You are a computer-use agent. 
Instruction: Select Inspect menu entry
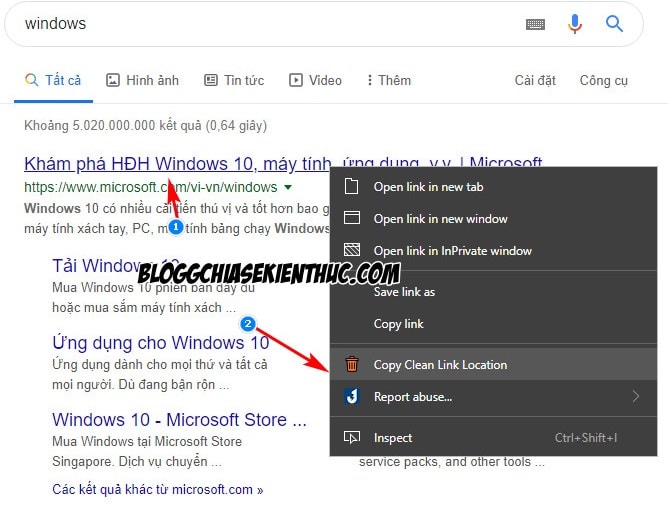coord(493,437)
